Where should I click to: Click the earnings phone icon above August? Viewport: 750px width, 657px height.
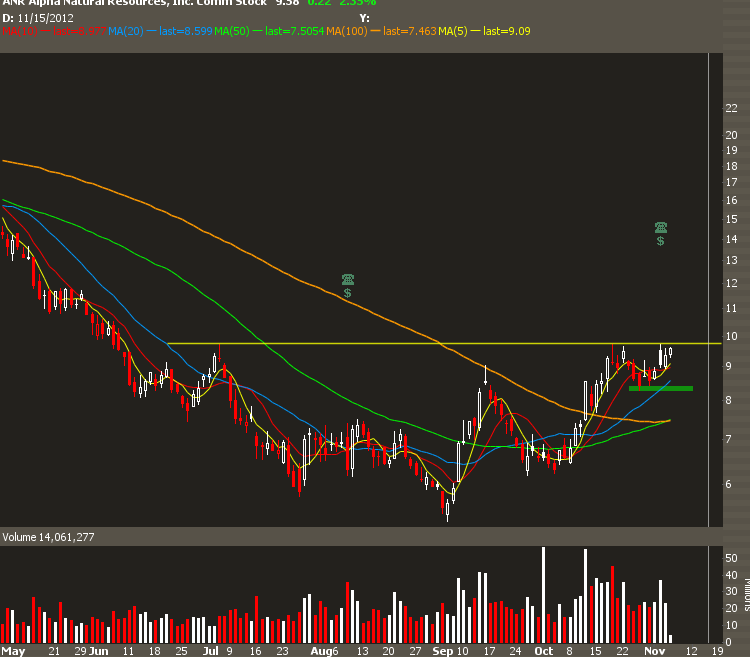click(347, 279)
